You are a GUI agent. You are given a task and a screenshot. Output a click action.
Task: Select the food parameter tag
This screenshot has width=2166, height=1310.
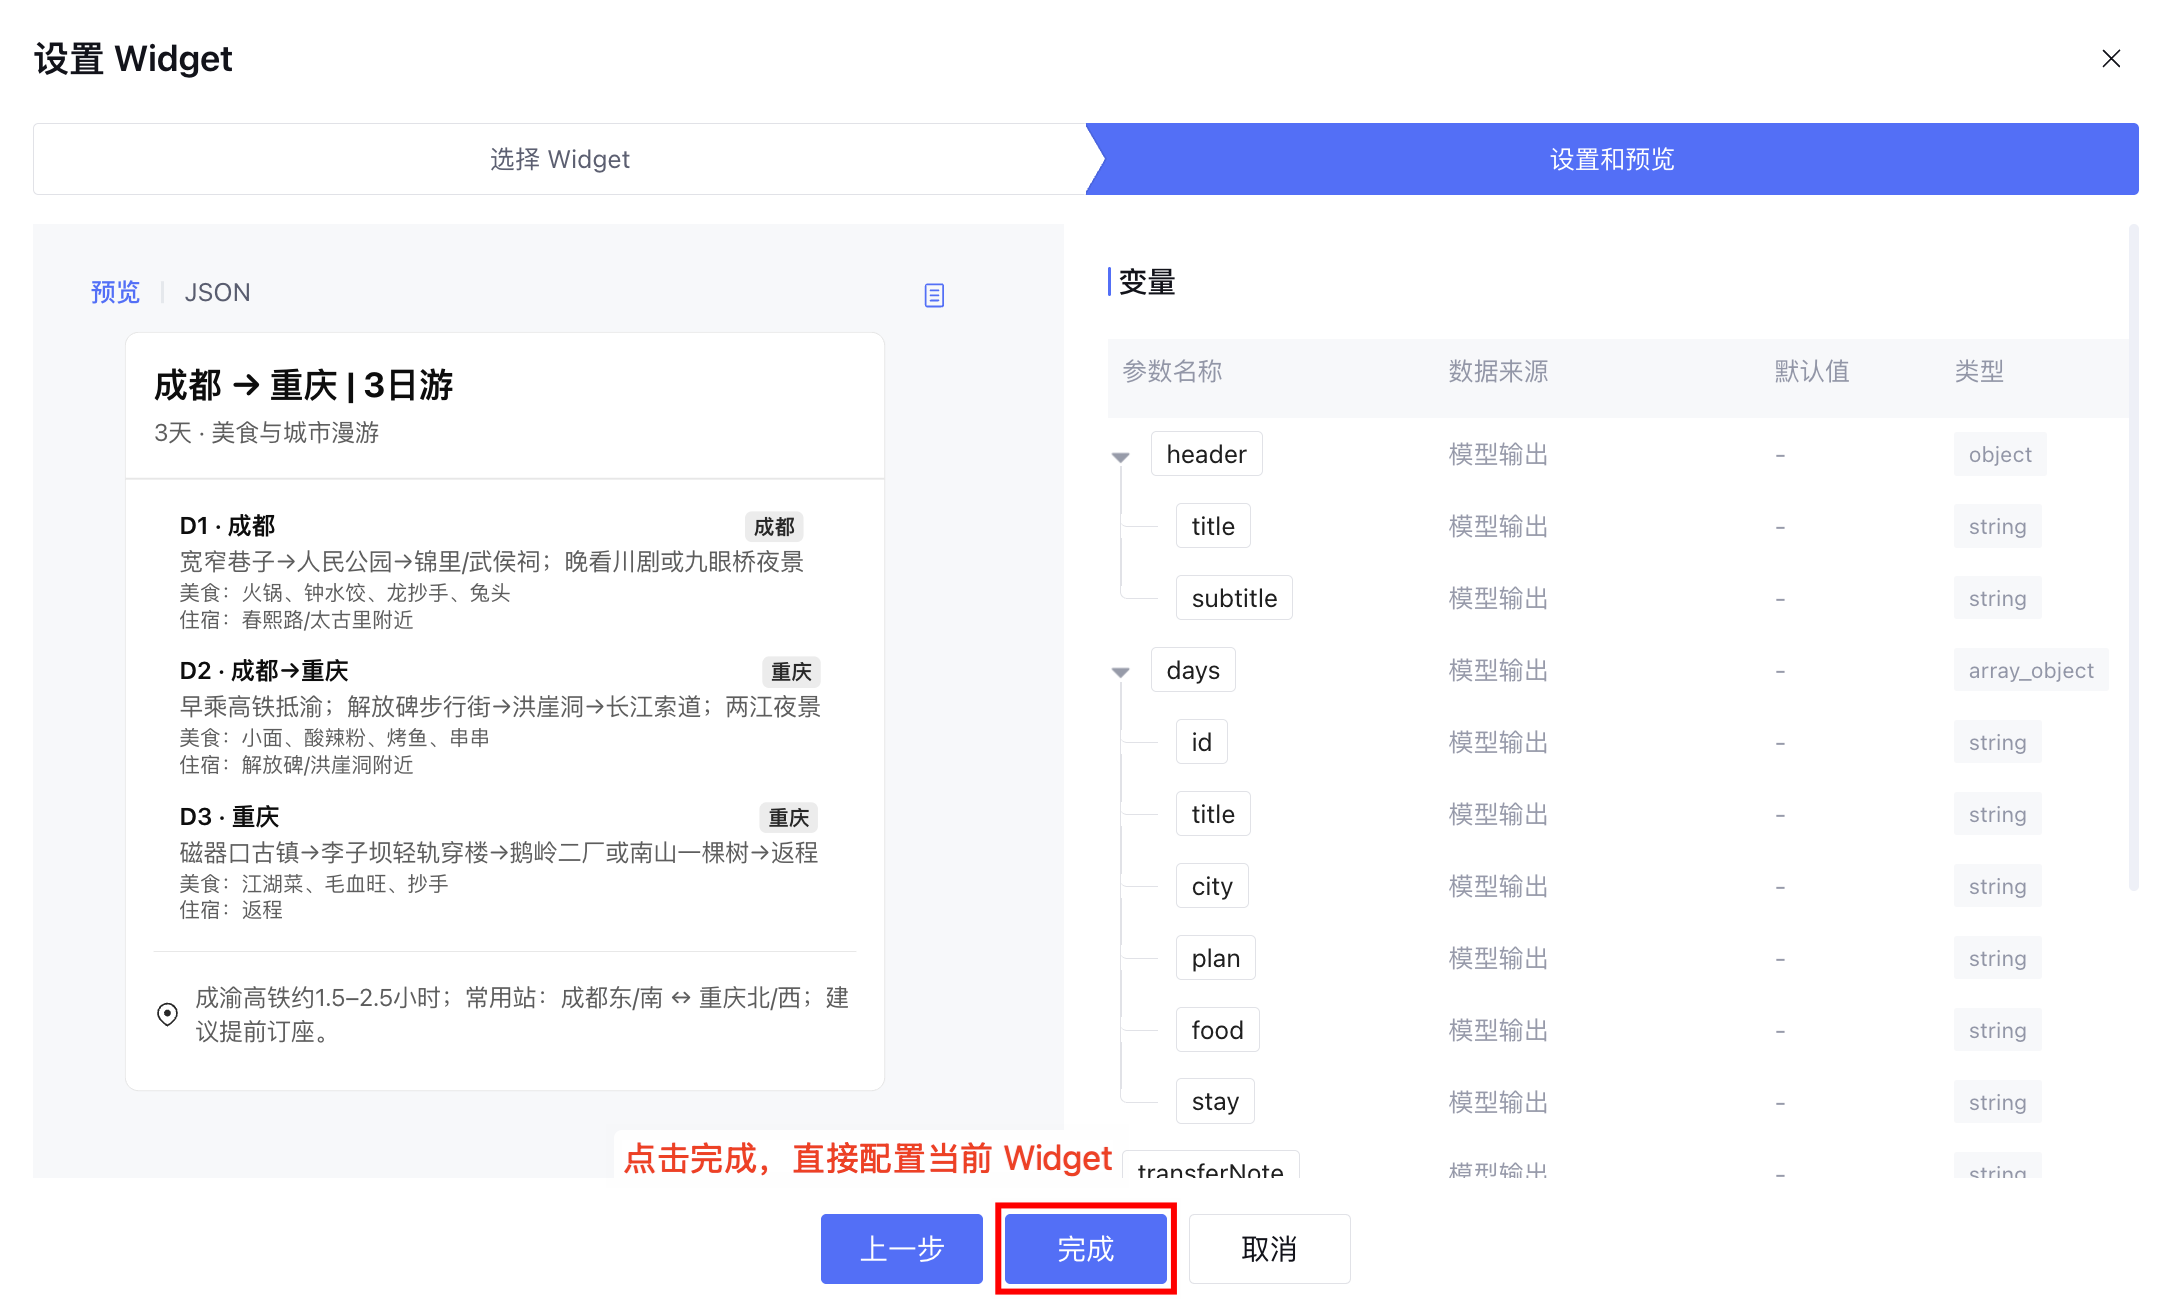(1216, 1030)
